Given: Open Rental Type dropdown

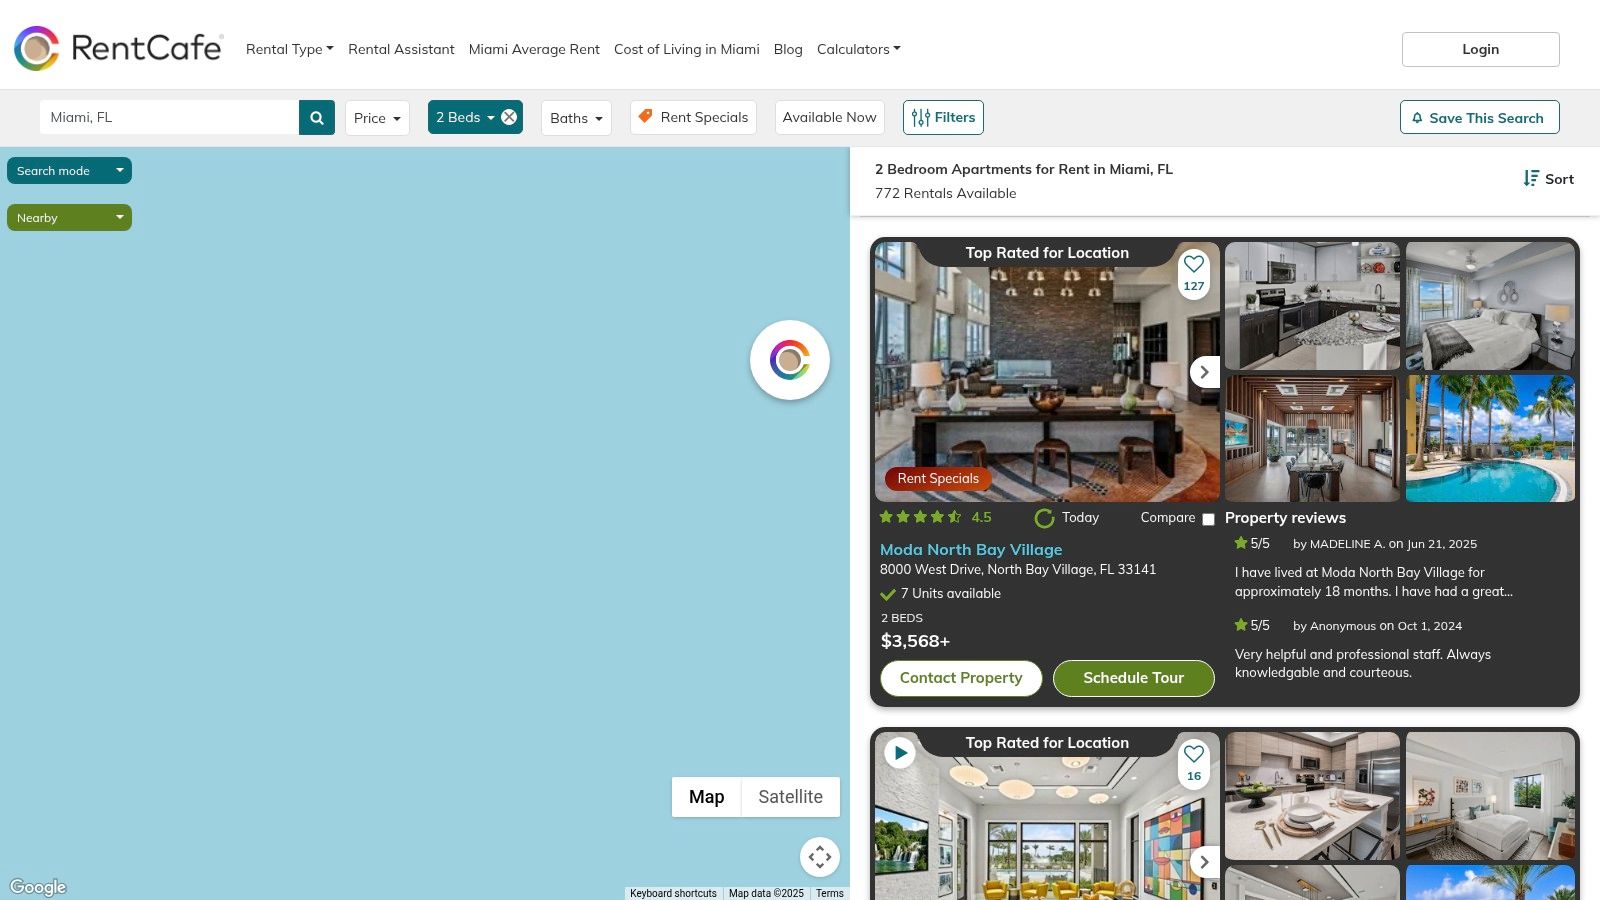Looking at the screenshot, I should pyautogui.click(x=290, y=49).
